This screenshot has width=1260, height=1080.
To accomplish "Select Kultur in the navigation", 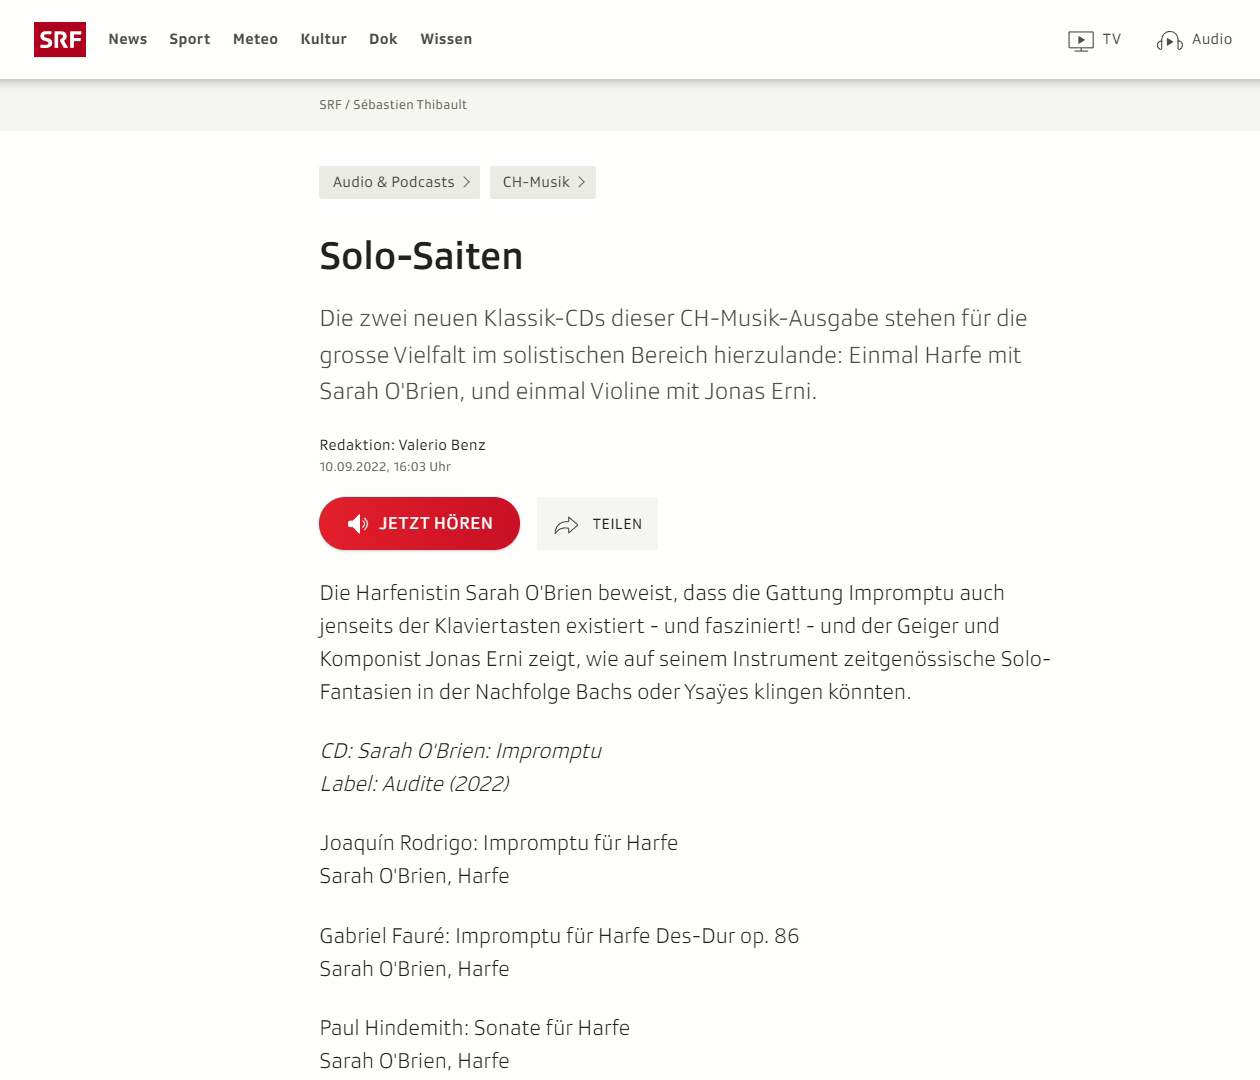I will 323,39.
